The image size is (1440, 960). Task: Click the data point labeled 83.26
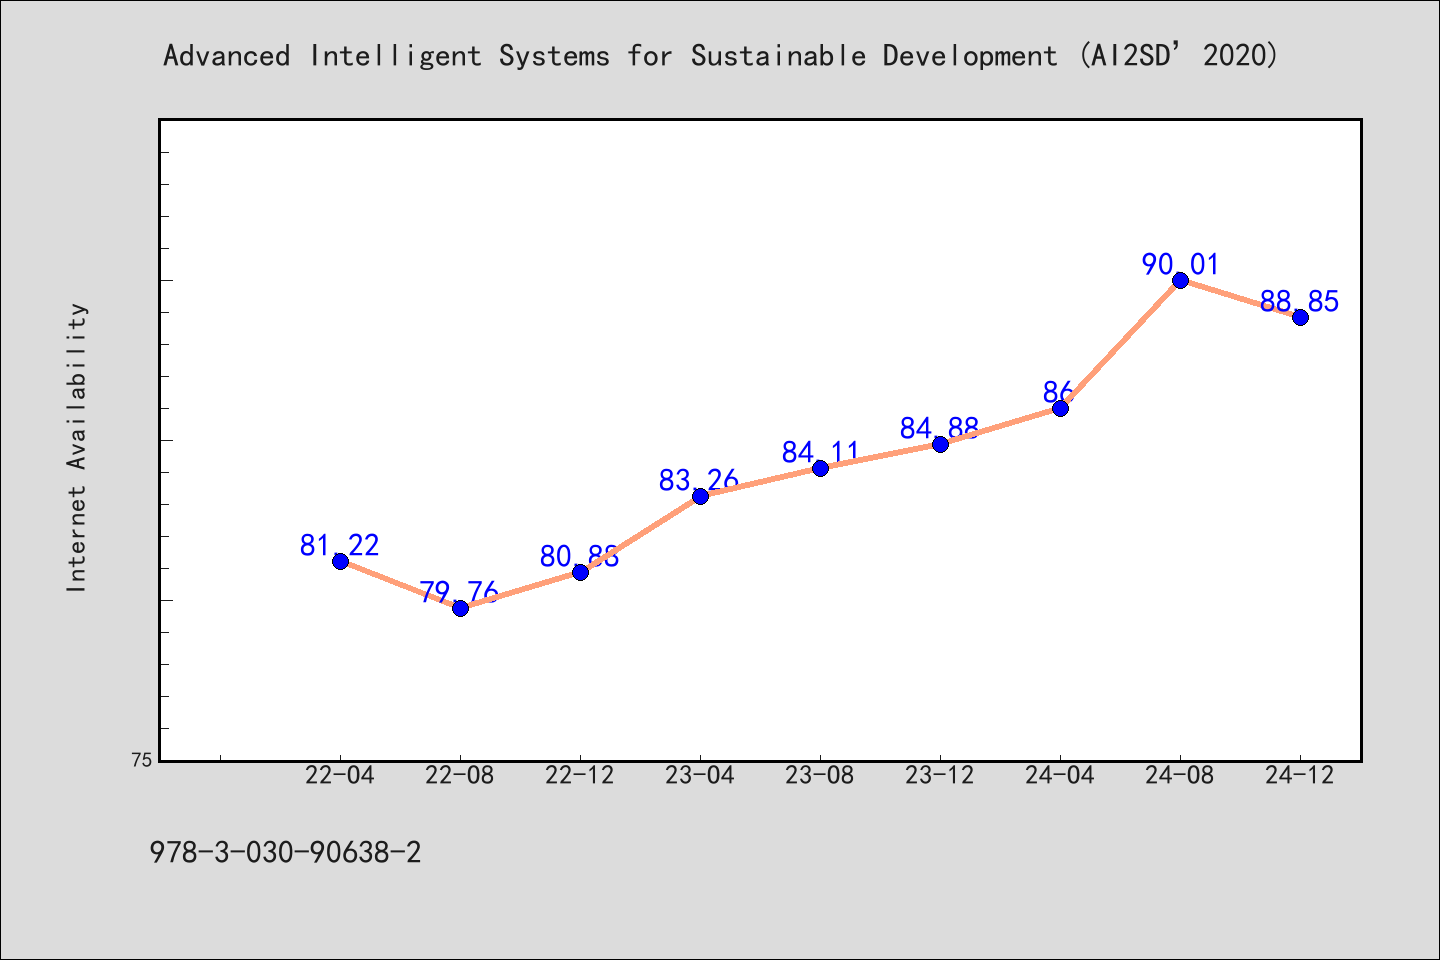pos(700,496)
